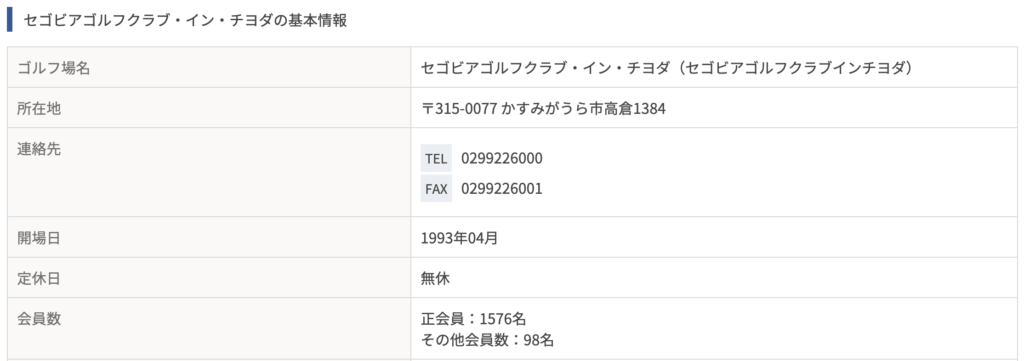This screenshot has width=1024, height=361.
Task: Select the fax number 0299226001
Action: pos(502,189)
